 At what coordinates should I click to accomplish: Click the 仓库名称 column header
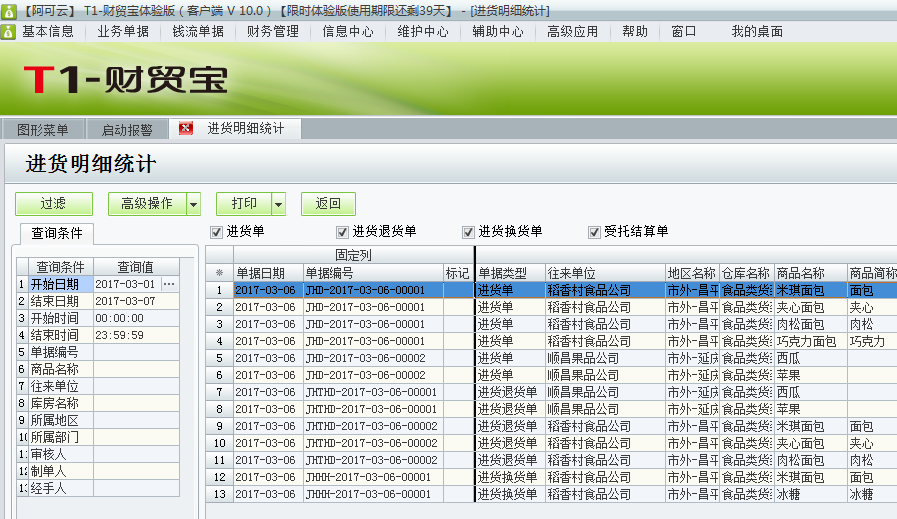click(747, 273)
